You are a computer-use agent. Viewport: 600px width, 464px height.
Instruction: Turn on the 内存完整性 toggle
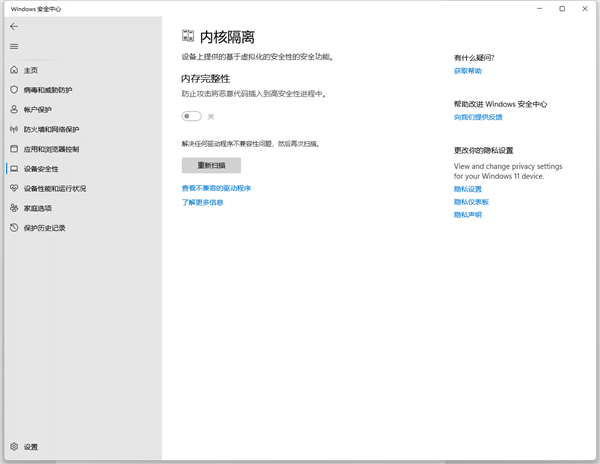click(192, 116)
